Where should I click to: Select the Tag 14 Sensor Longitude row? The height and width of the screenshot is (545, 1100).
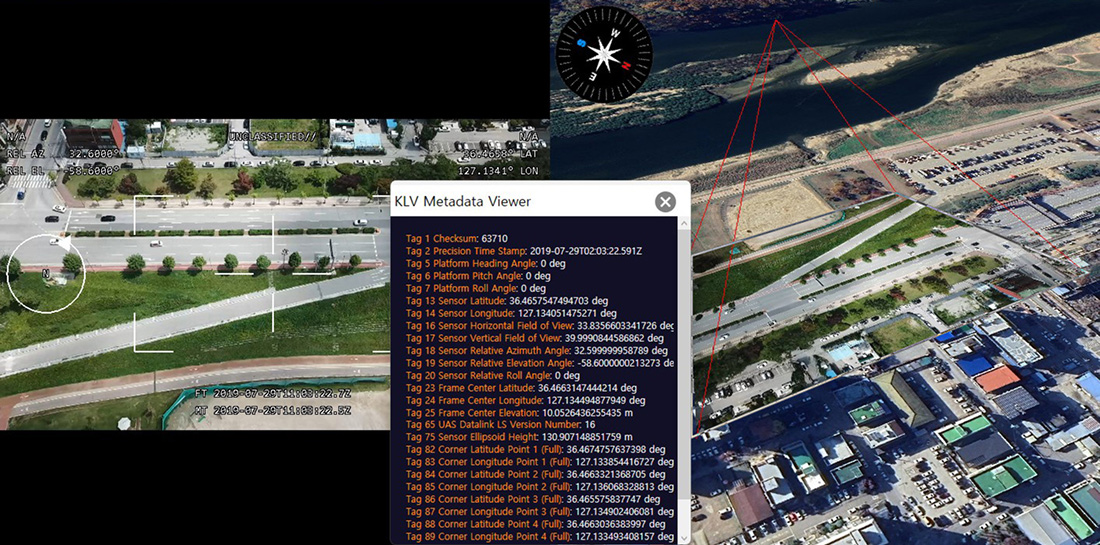[x=512, y=313]
